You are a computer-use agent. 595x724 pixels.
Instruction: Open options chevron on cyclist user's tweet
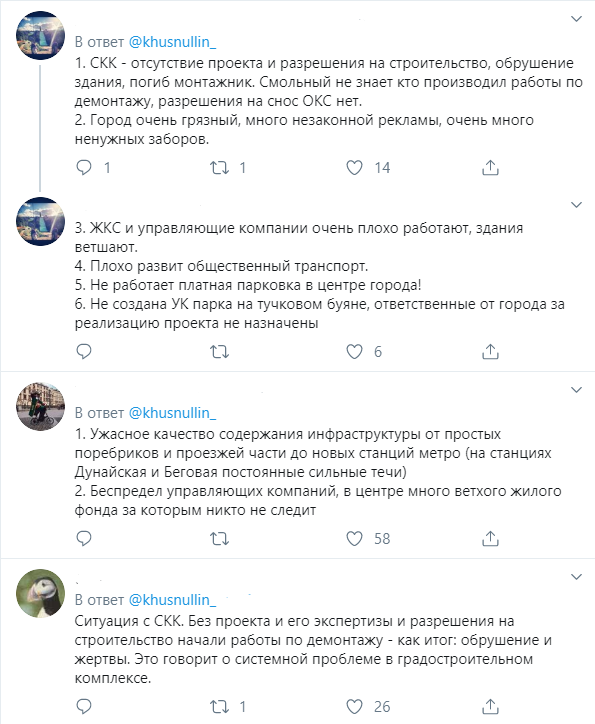pyautogui.click(x=576, y=390)
